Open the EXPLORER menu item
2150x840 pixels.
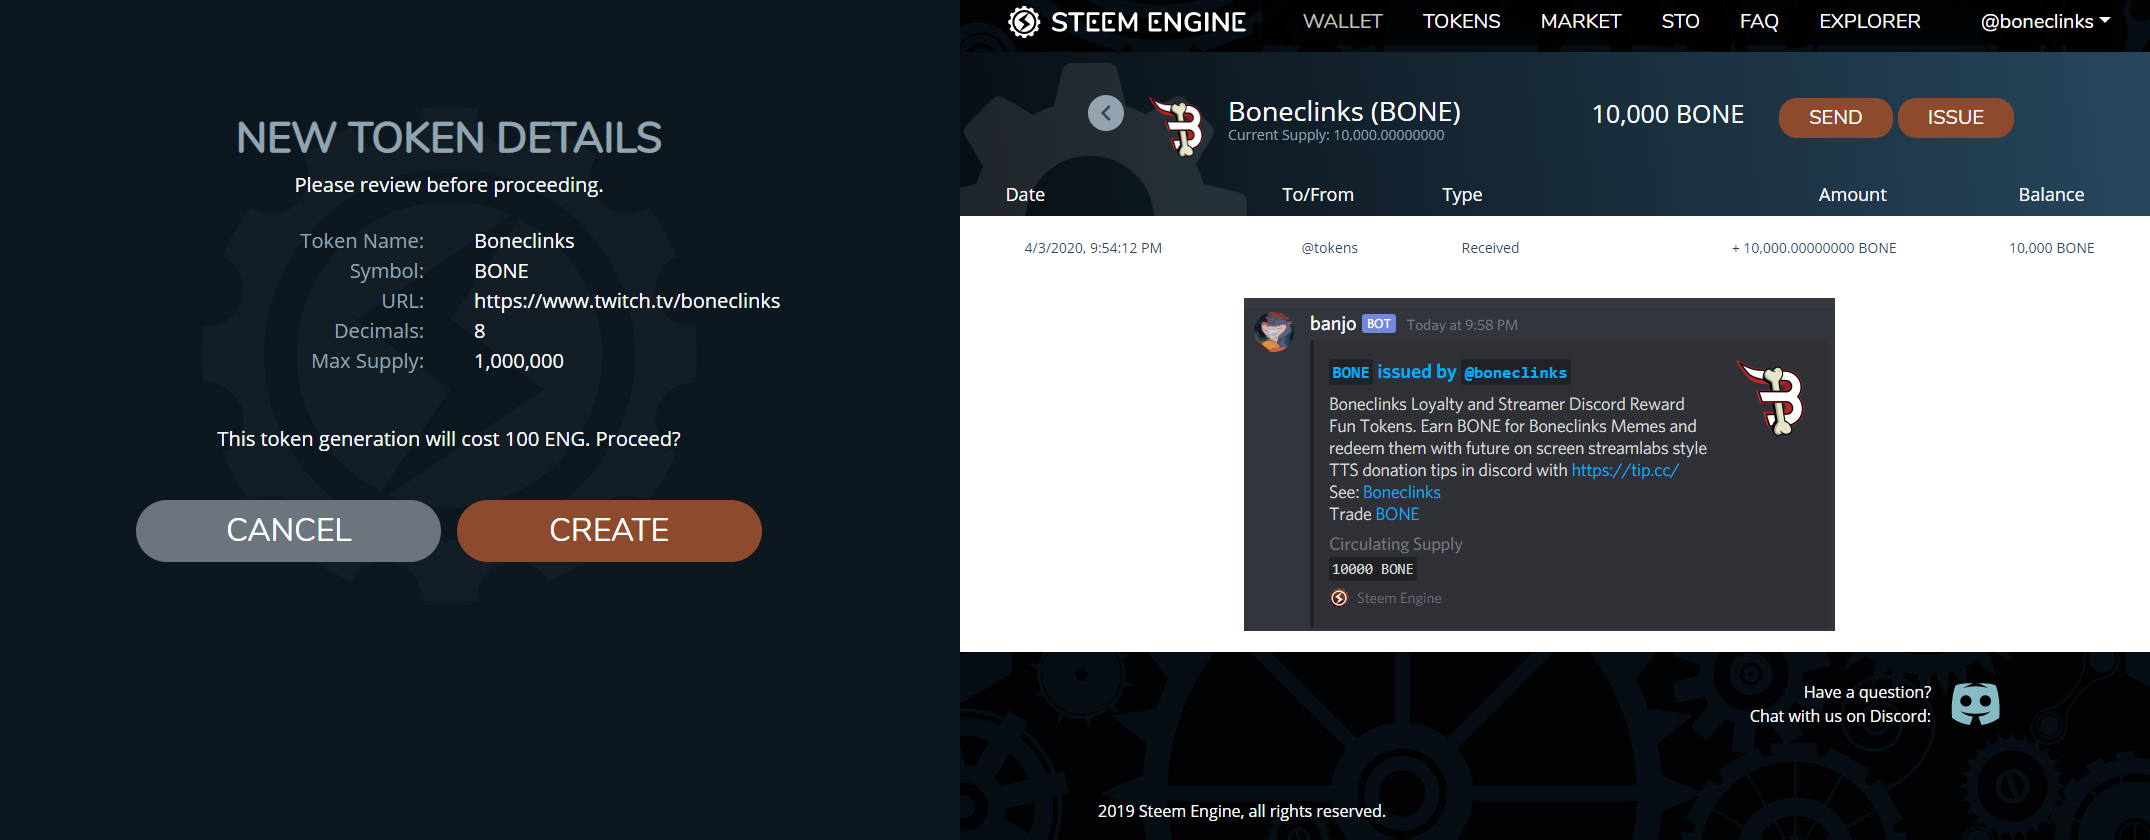(1869, 21)
